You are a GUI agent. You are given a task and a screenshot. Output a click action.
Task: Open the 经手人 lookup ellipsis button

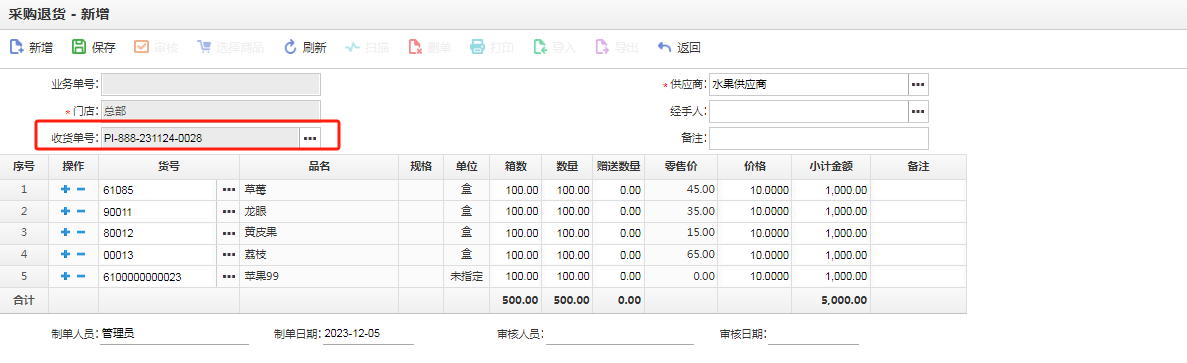pos(918,112)
